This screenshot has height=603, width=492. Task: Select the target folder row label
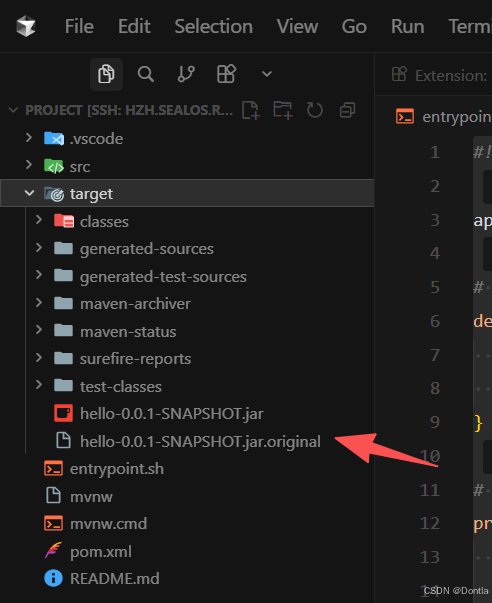(x=92, y=194)
